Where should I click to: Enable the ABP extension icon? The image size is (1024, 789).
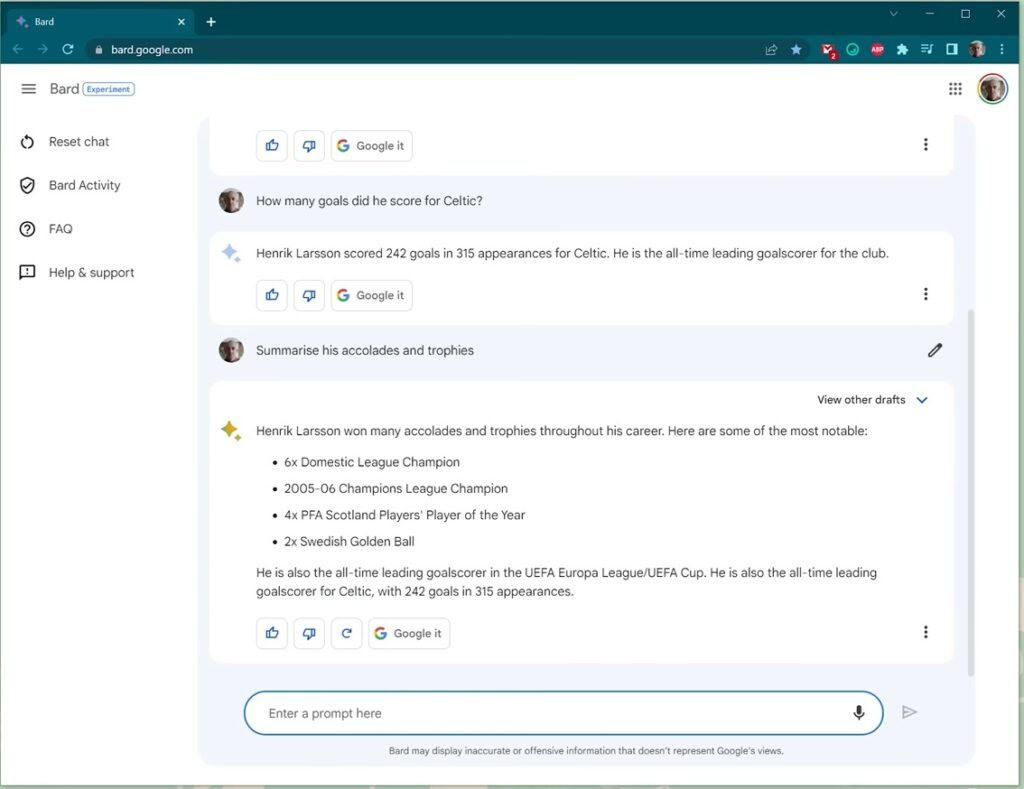(x=876, y=49)
